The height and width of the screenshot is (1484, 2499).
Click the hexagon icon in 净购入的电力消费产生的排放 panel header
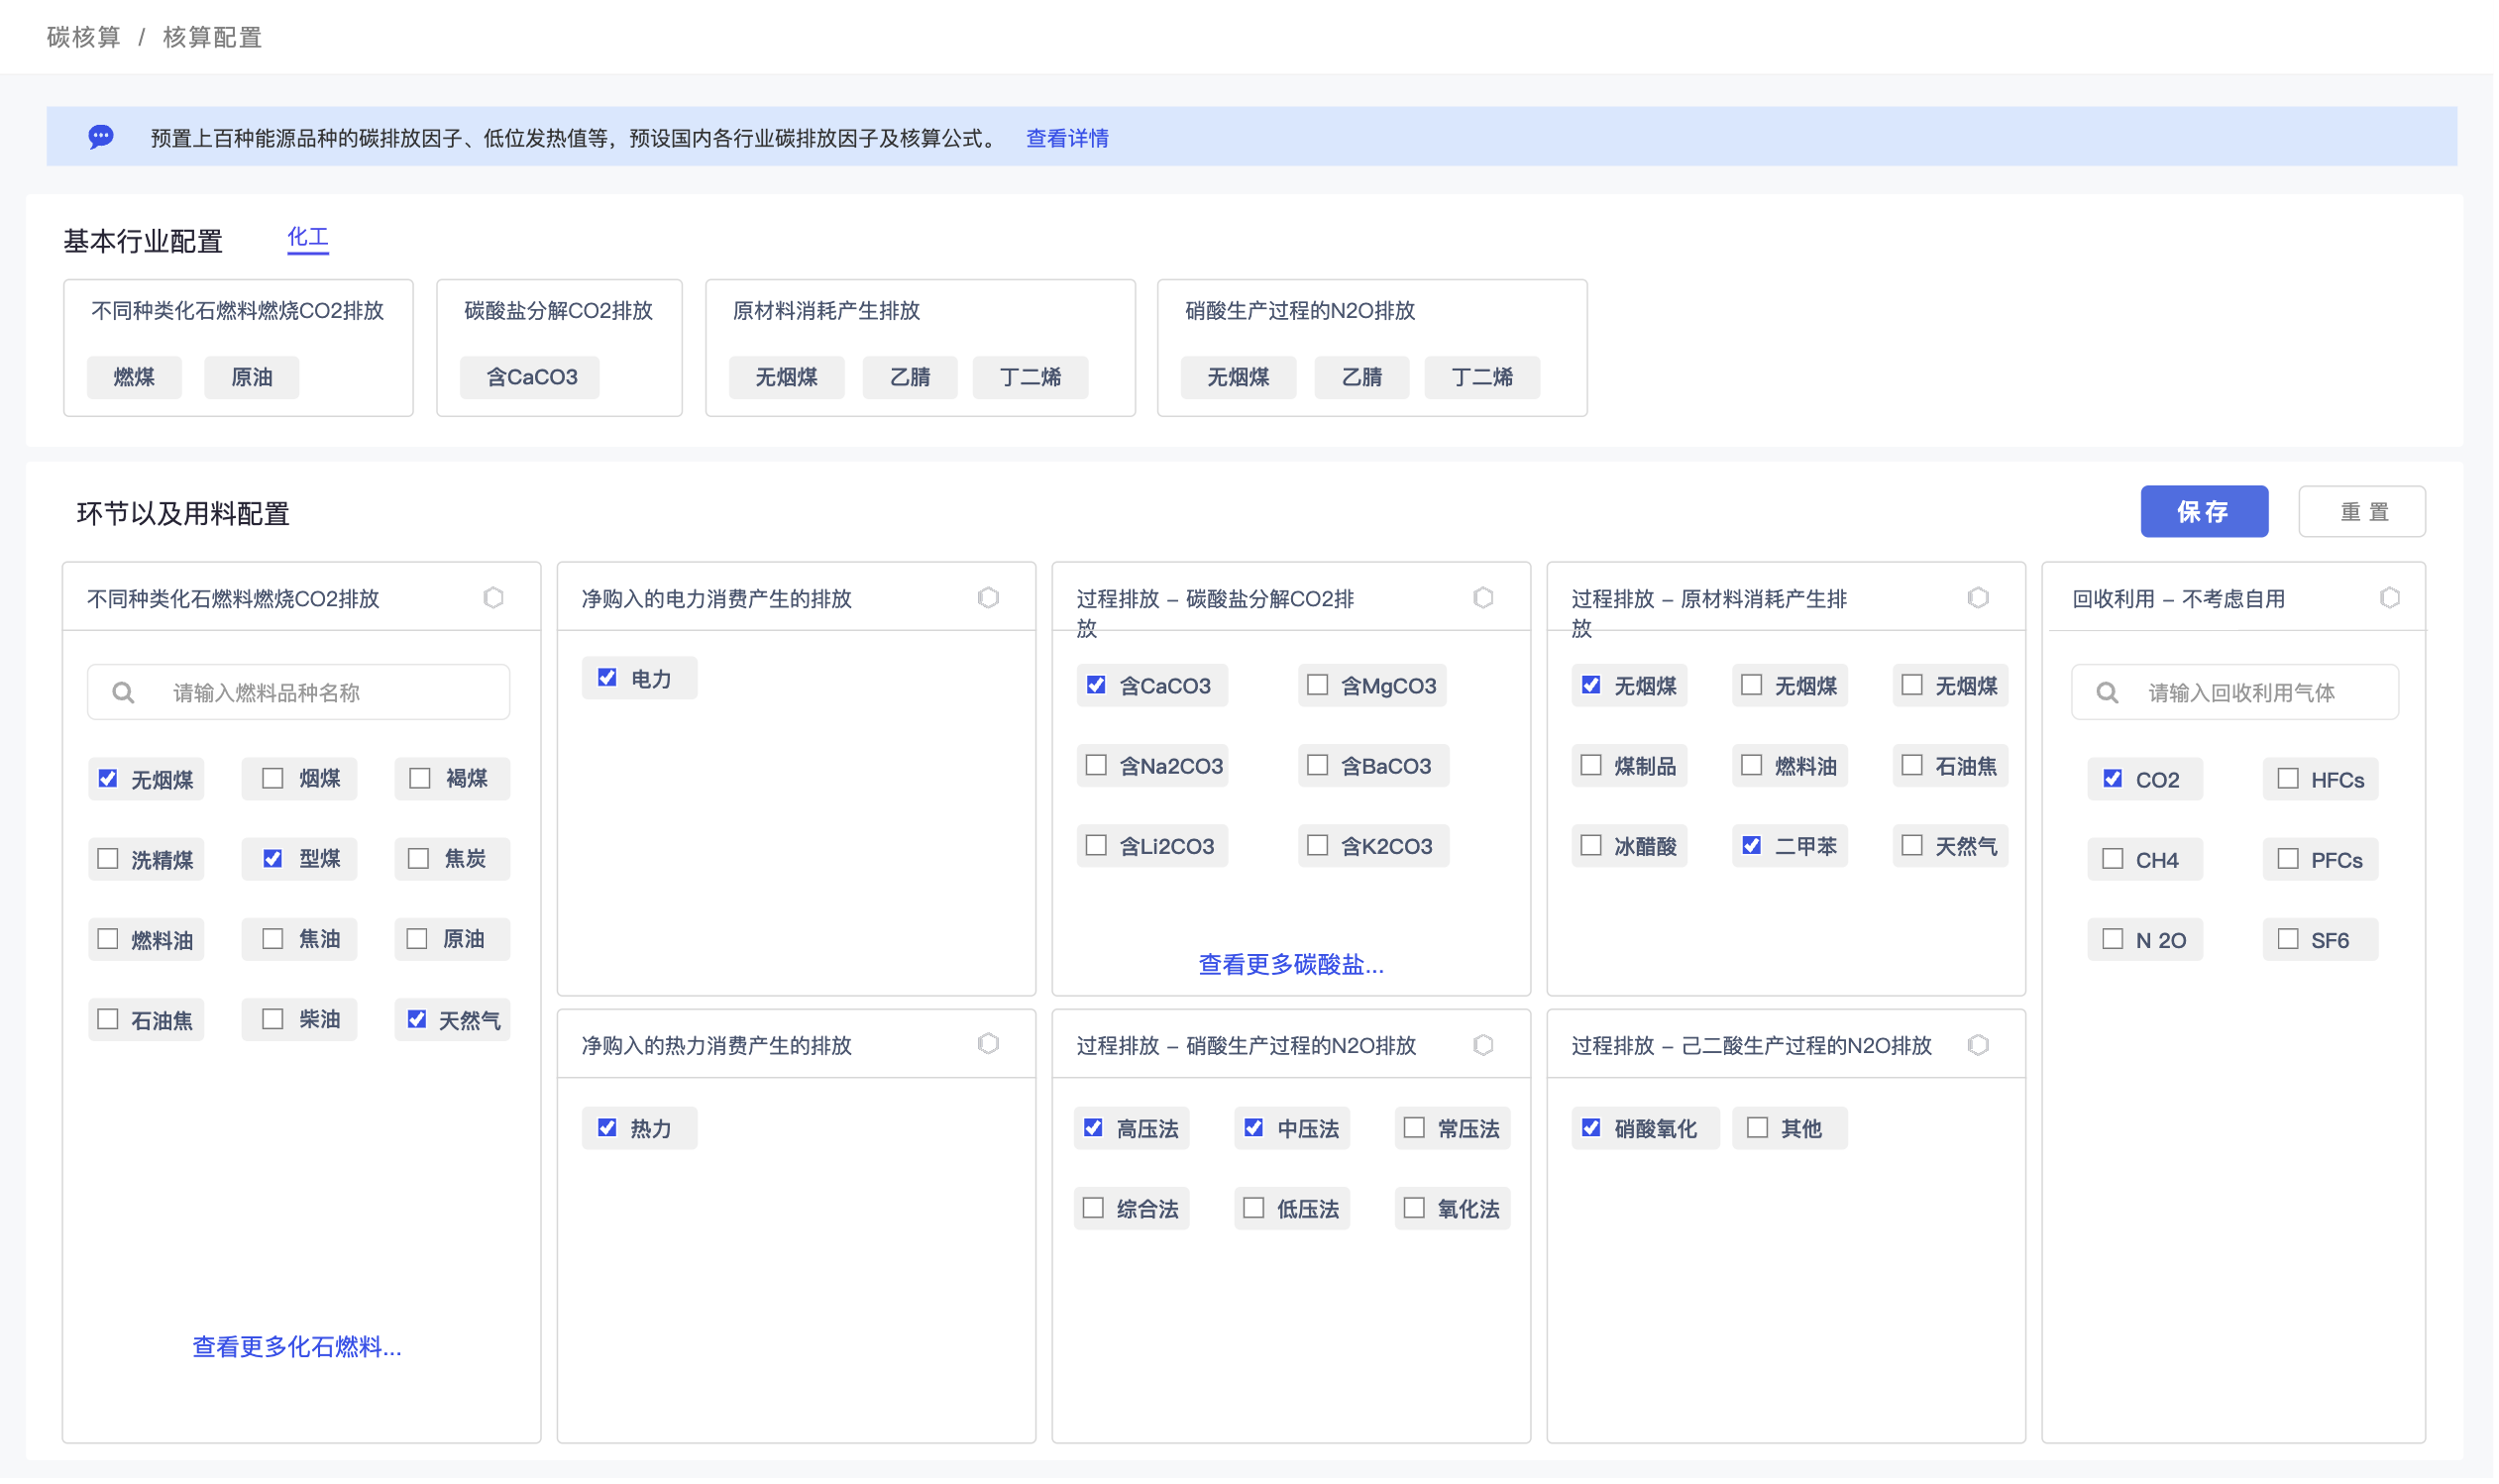[990, 599]
